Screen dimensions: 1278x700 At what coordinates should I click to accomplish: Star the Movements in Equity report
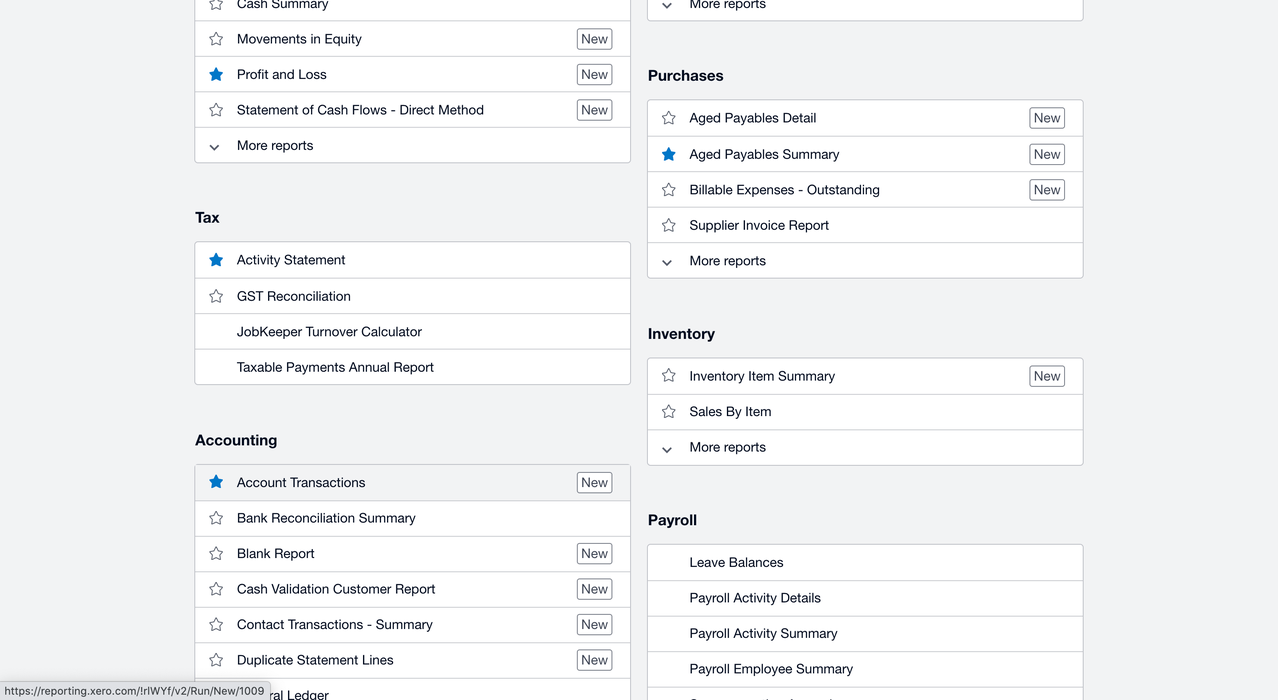[x=216, y=39]
